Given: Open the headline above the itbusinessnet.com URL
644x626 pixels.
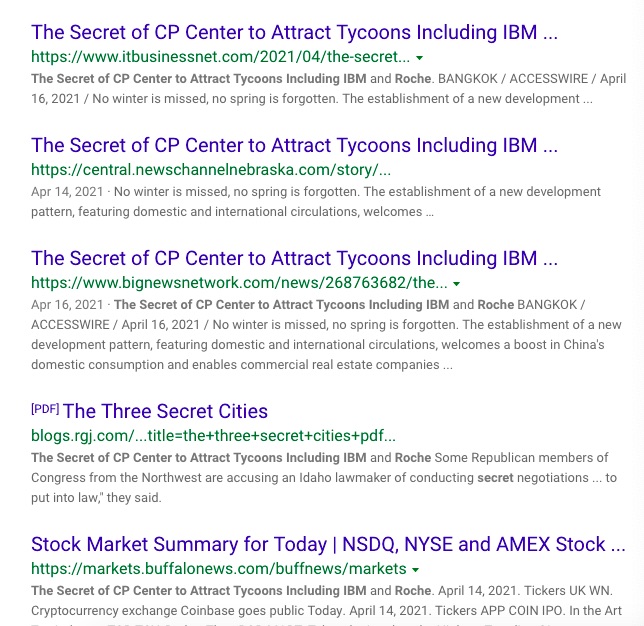Looking at the screenshot, I should pyautogui.click(x=294, y=32).
